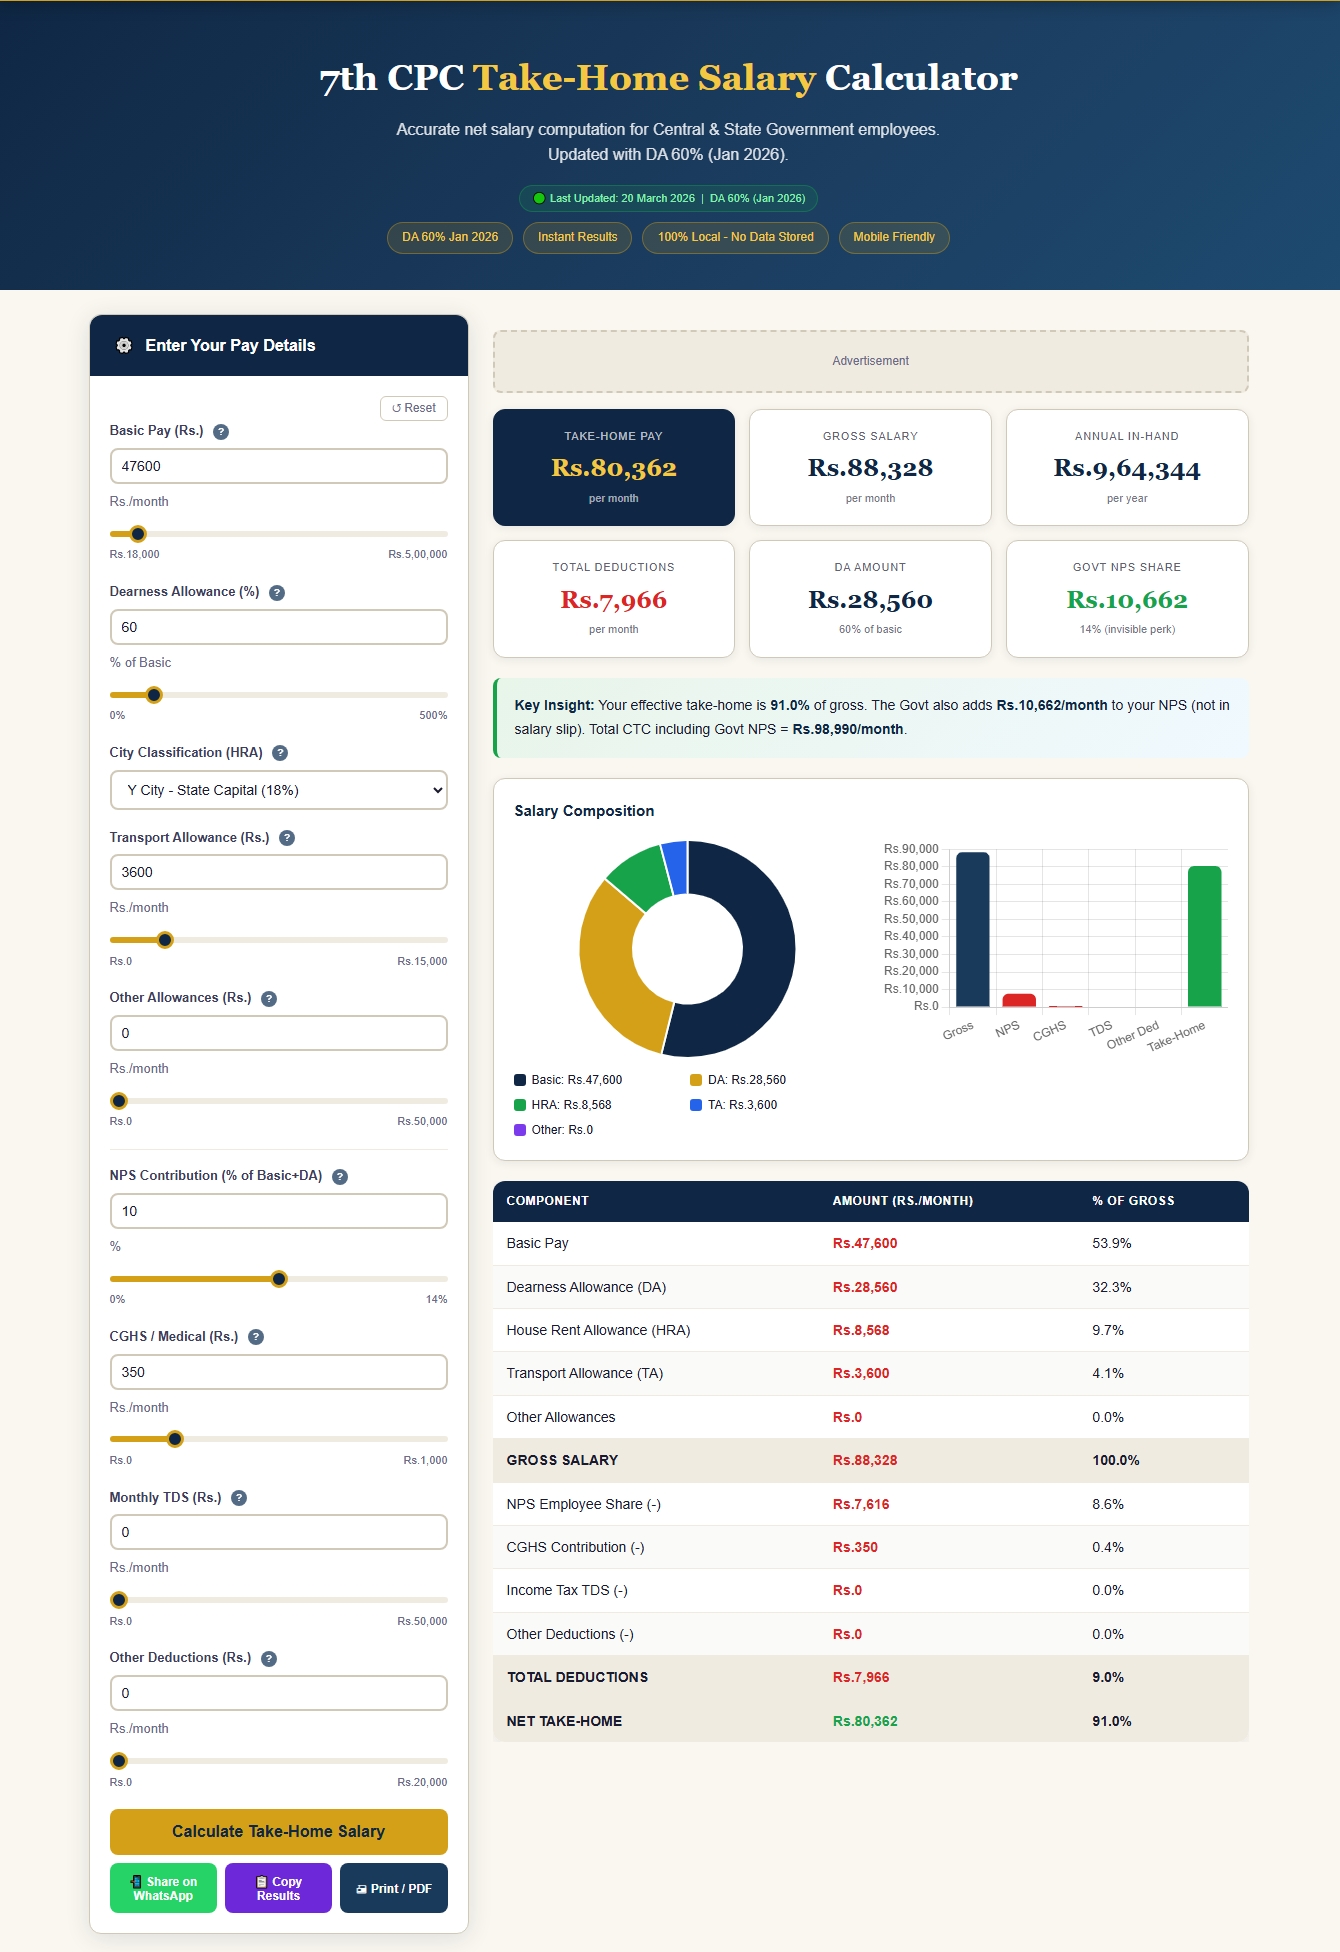The width and height of the screenshot is (1340, 1952).
Task: Click the Dearness Allowance help icon
Action: click(277, 593)
